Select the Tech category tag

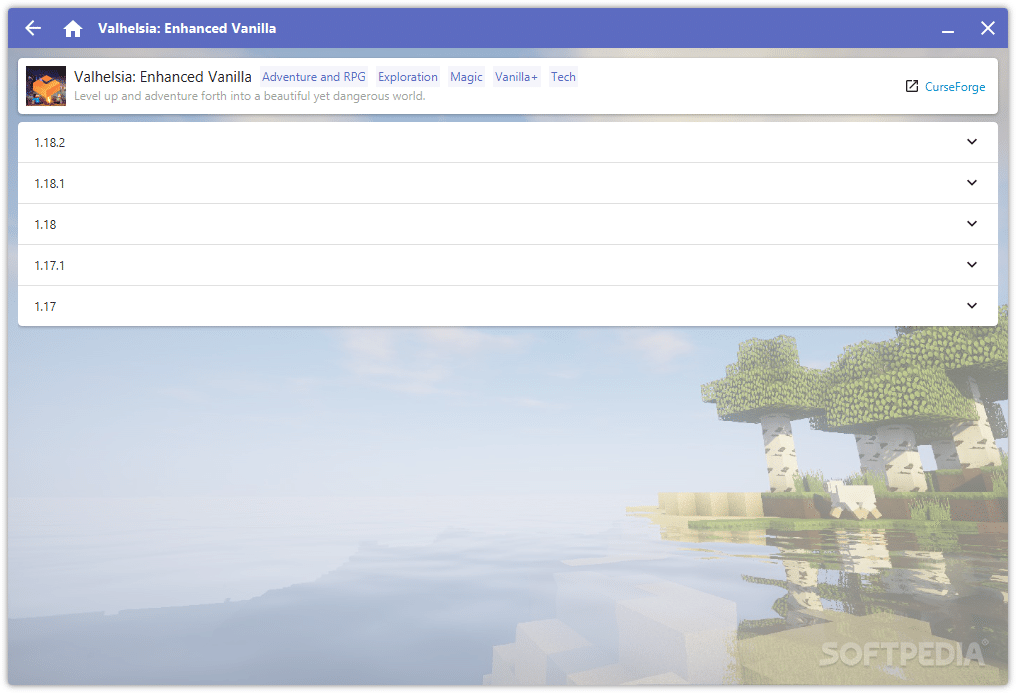[x=563, y=77]
